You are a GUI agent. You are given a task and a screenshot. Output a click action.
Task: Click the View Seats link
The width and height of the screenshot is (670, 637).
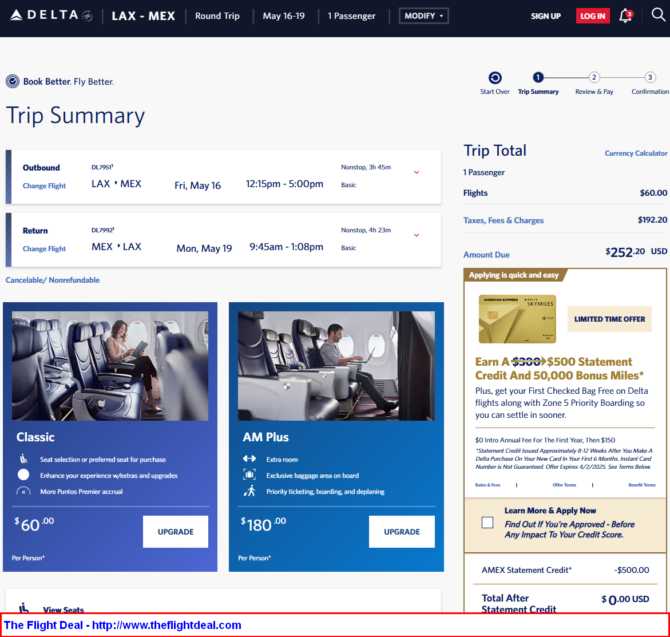[x=63, y=609]
